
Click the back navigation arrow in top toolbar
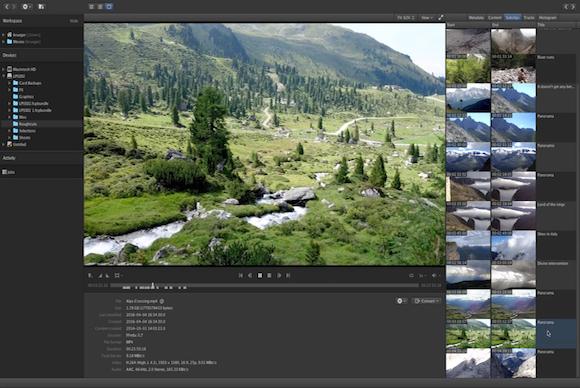[7, 7]
